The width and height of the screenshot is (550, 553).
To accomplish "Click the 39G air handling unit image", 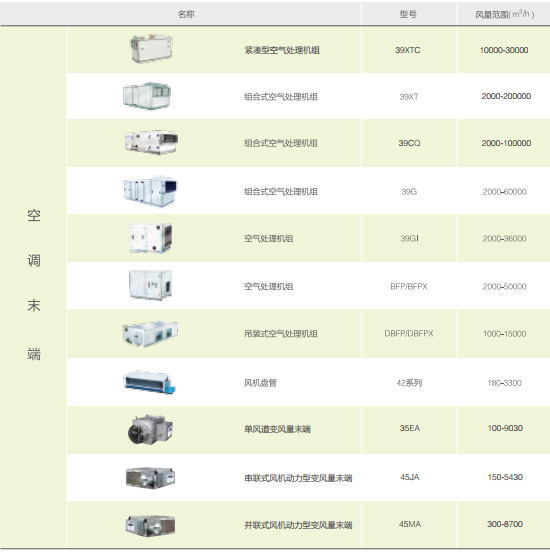I will 150,191.
